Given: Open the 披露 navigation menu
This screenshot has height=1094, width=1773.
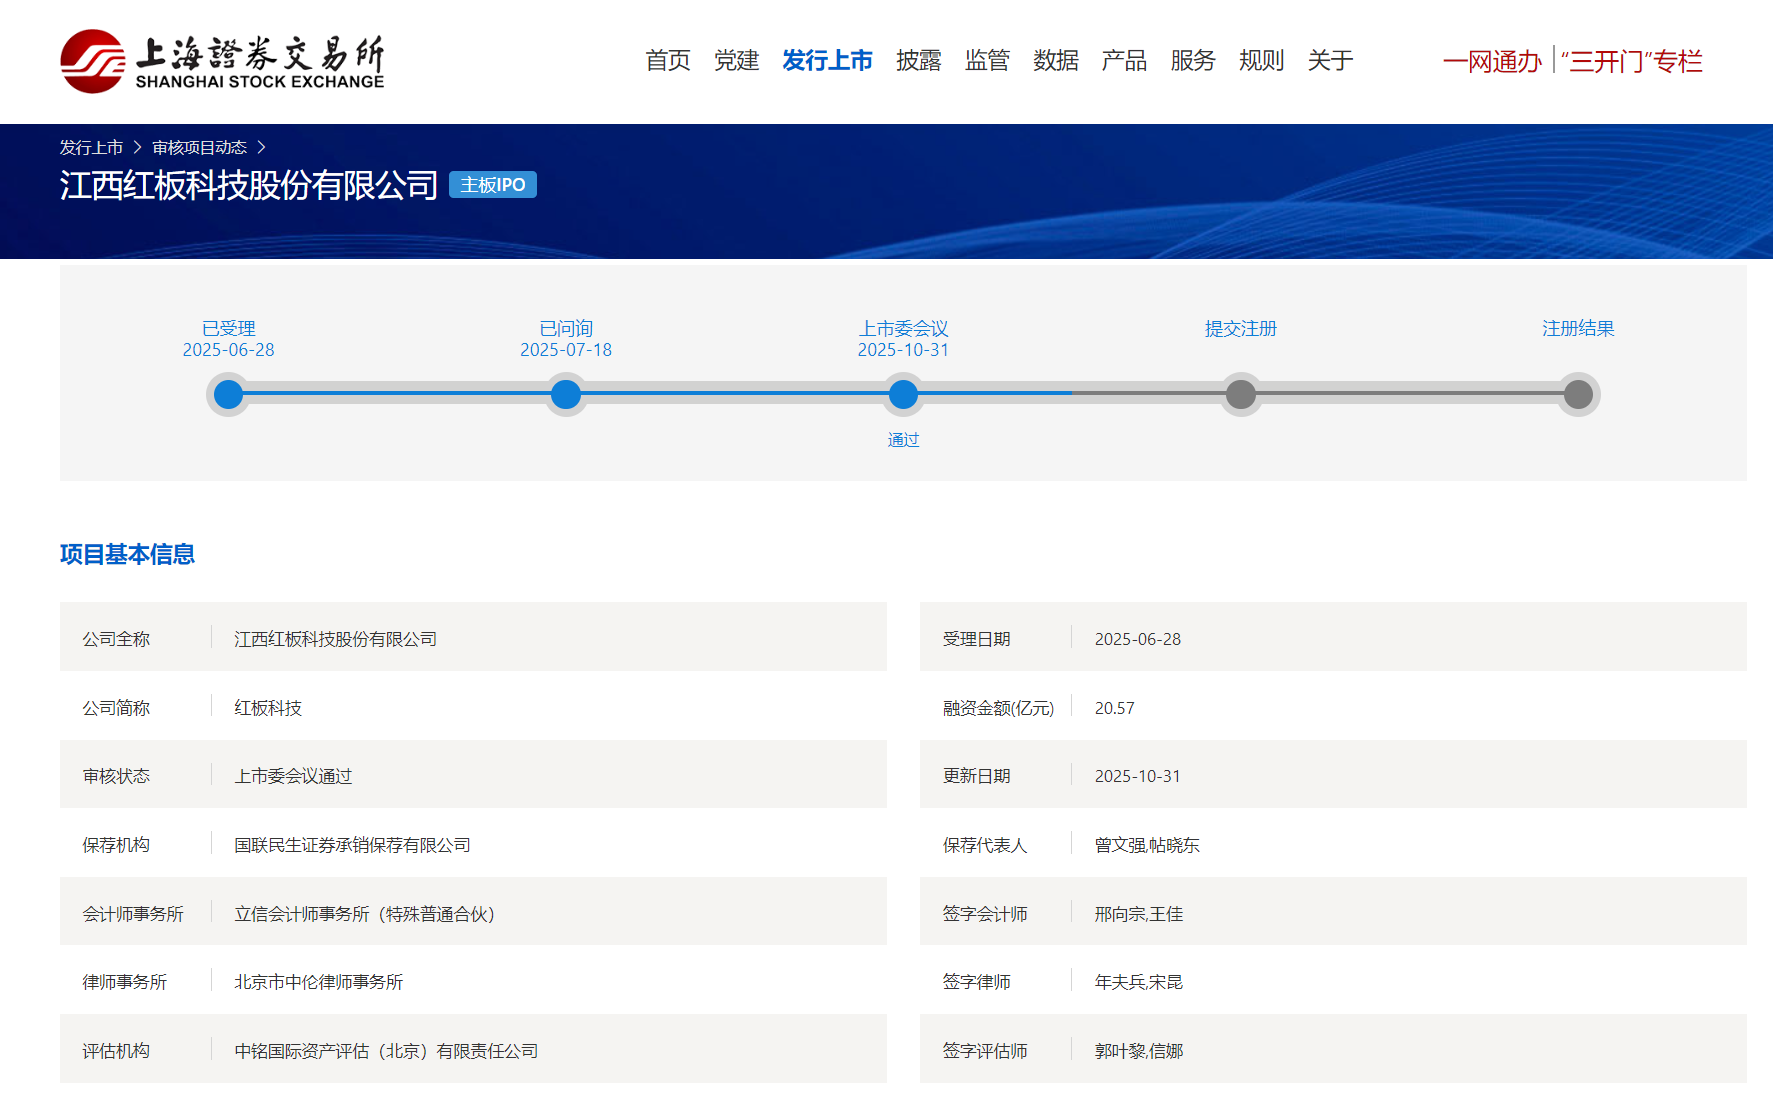Looking at the screenshot, I should click(918, 61).
